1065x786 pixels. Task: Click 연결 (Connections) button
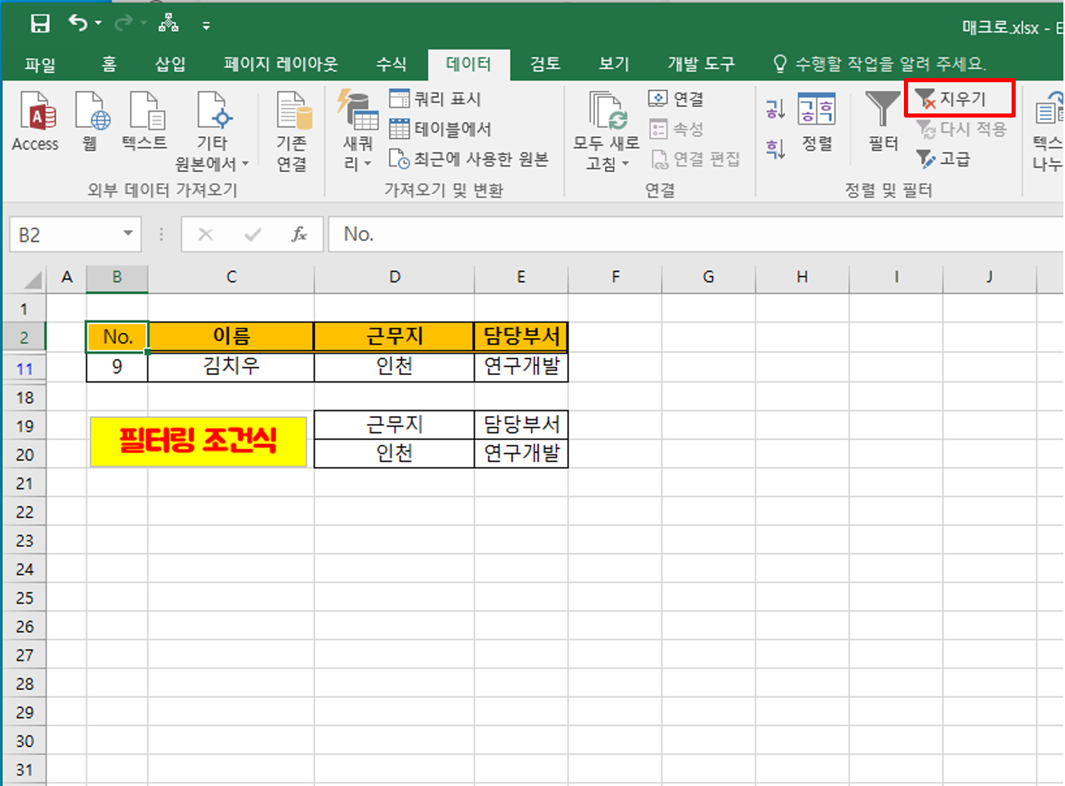pyautogui.click(x=676, y=99)
